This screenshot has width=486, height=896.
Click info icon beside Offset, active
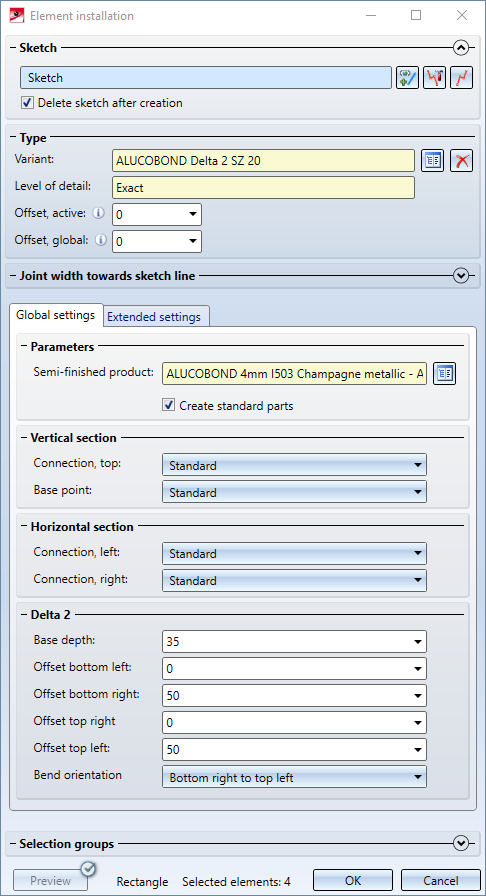pos(99,213)
